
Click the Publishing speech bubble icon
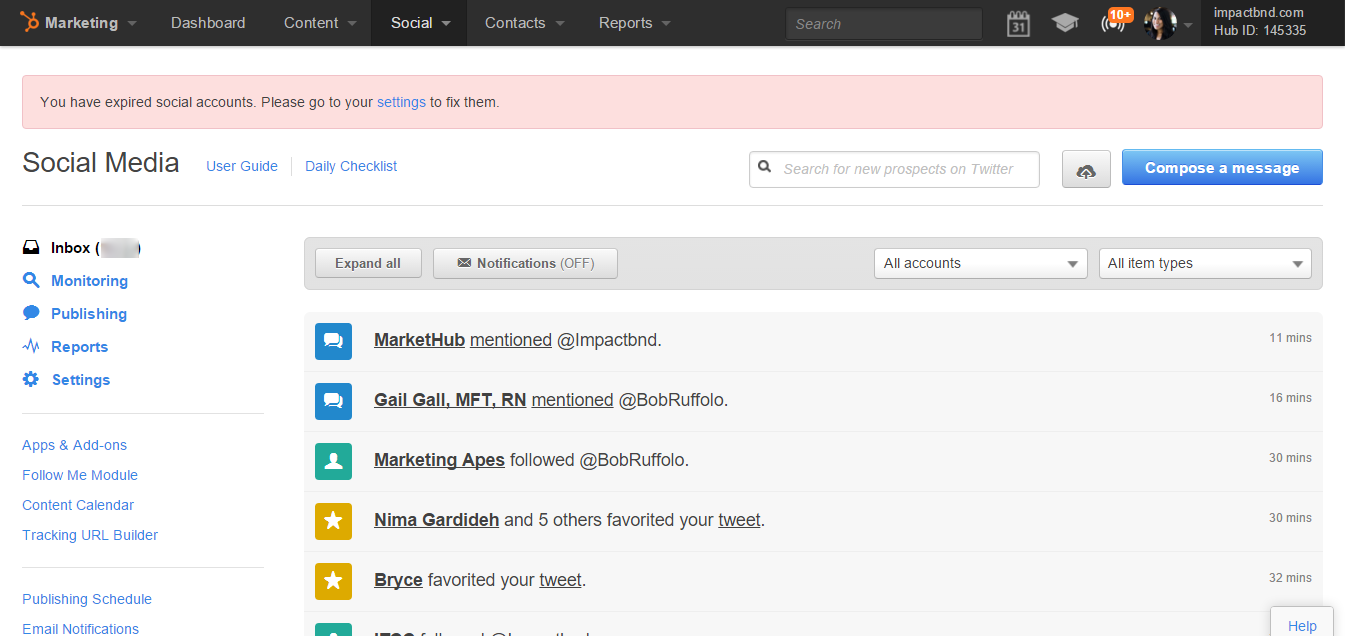(x=31, y=313)
